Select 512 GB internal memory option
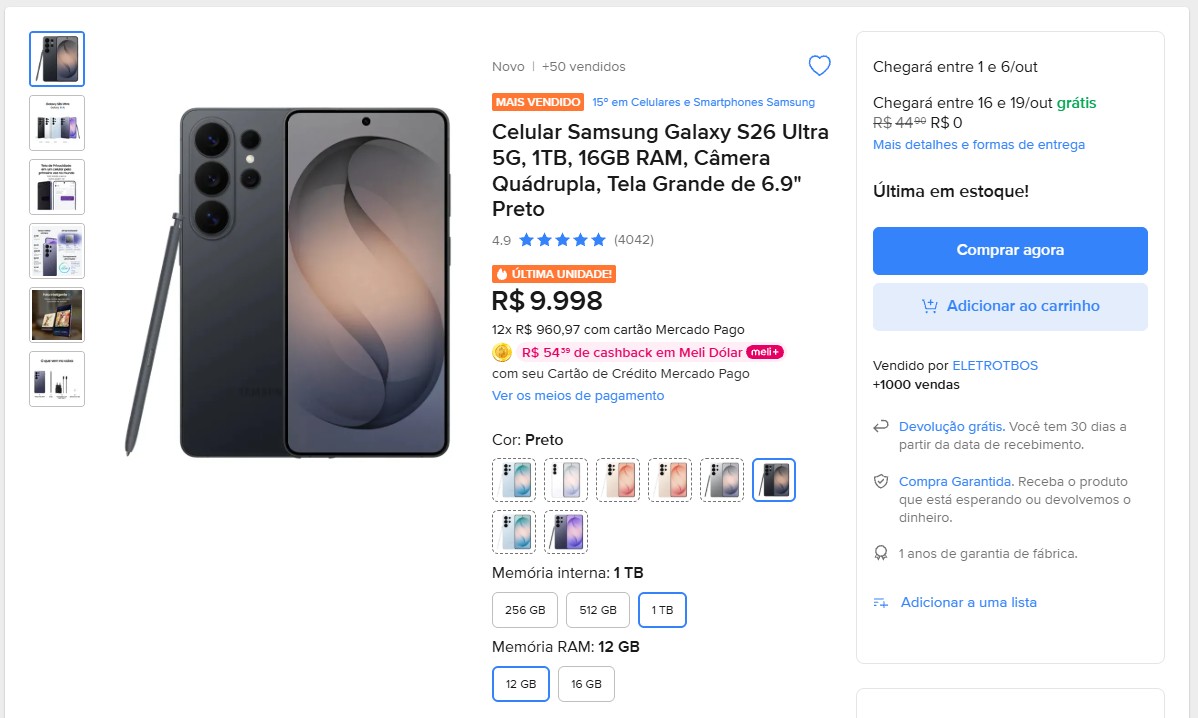Screen dimensions: 1198x718 [597, 610]
